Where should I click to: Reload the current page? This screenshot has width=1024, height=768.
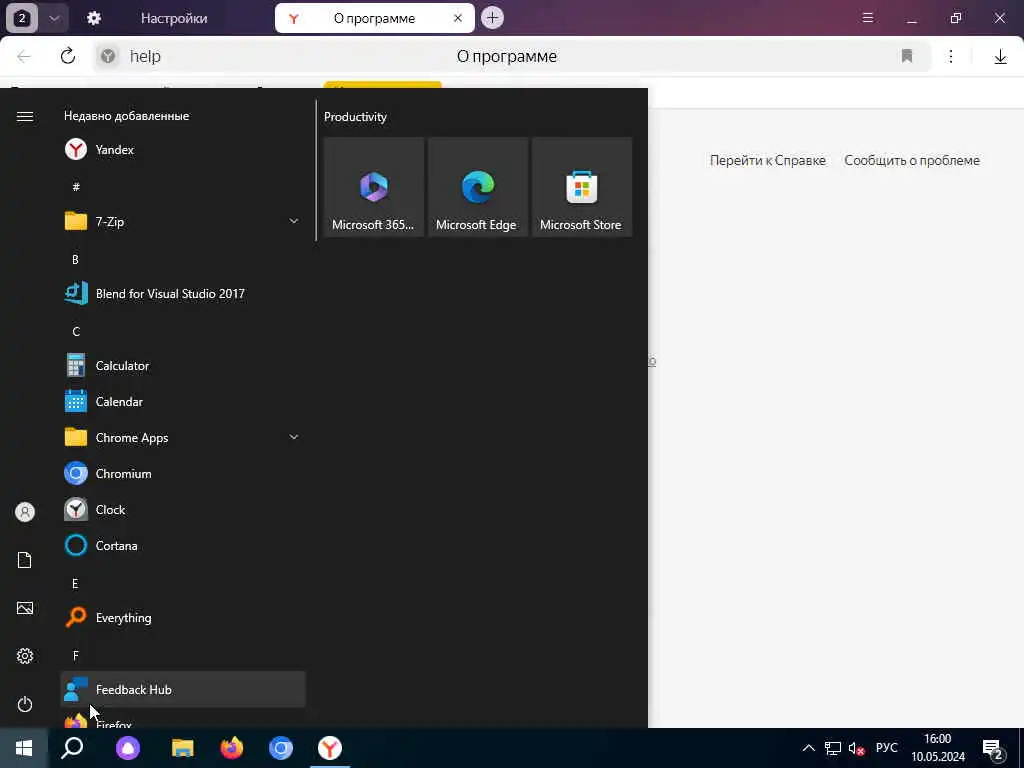tap(68, 56)
